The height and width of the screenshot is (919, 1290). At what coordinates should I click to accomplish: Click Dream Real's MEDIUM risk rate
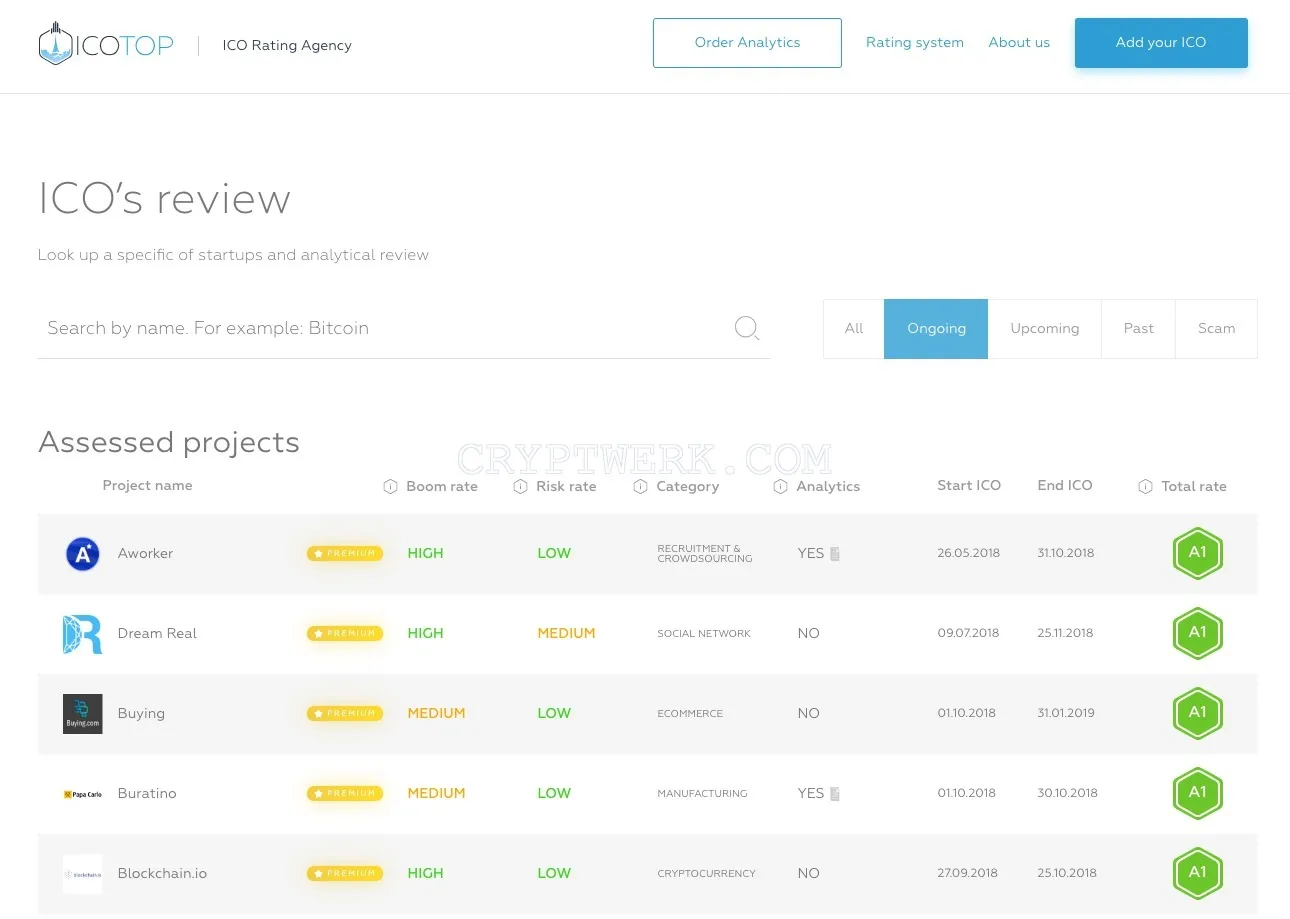click(x=566, y=634)
